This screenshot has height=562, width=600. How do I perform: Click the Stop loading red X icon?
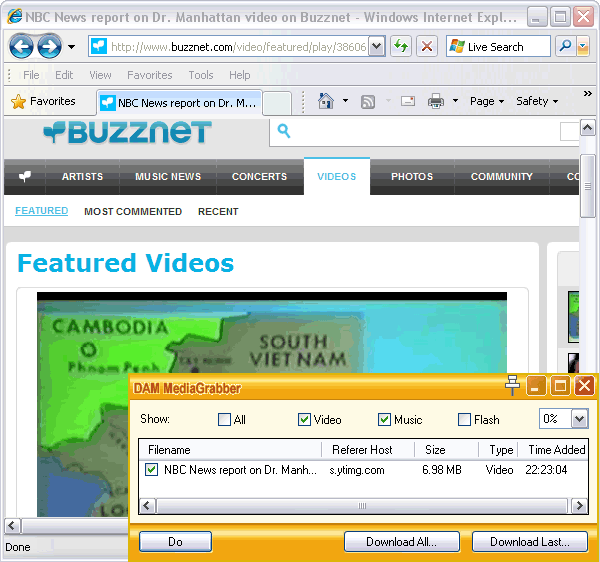point(427,47)
